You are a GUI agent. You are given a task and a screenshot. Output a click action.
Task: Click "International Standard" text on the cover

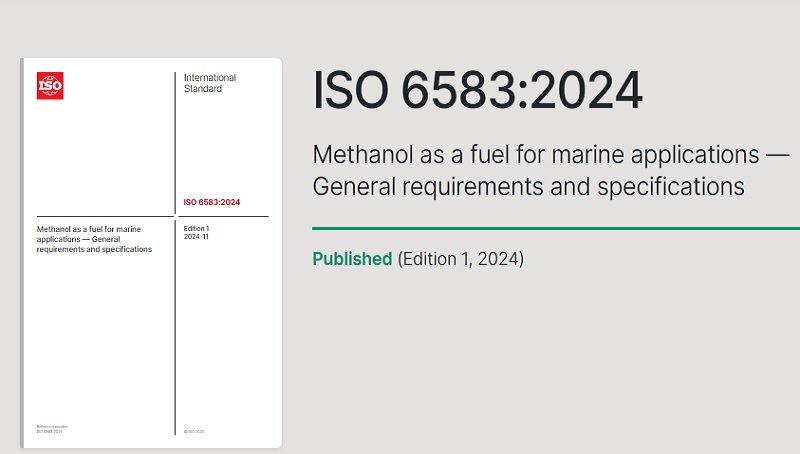(210, 82)
